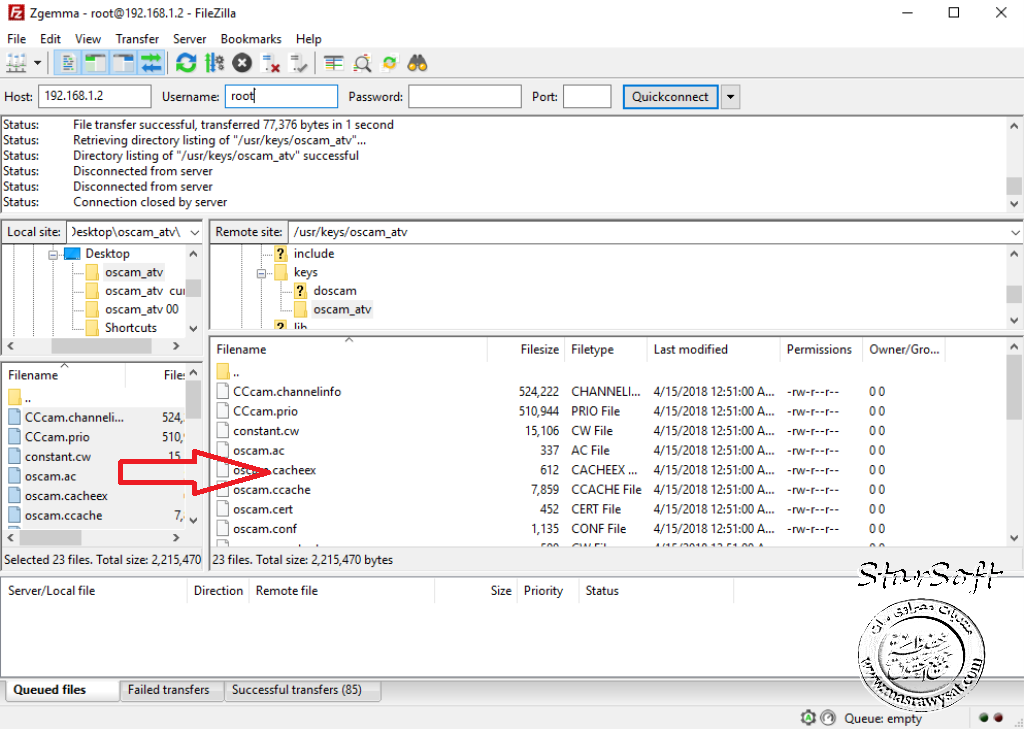Click the colored-rows table toolbar icon
The height and width of the screenshot is (729, 1024).
[334, 63]
